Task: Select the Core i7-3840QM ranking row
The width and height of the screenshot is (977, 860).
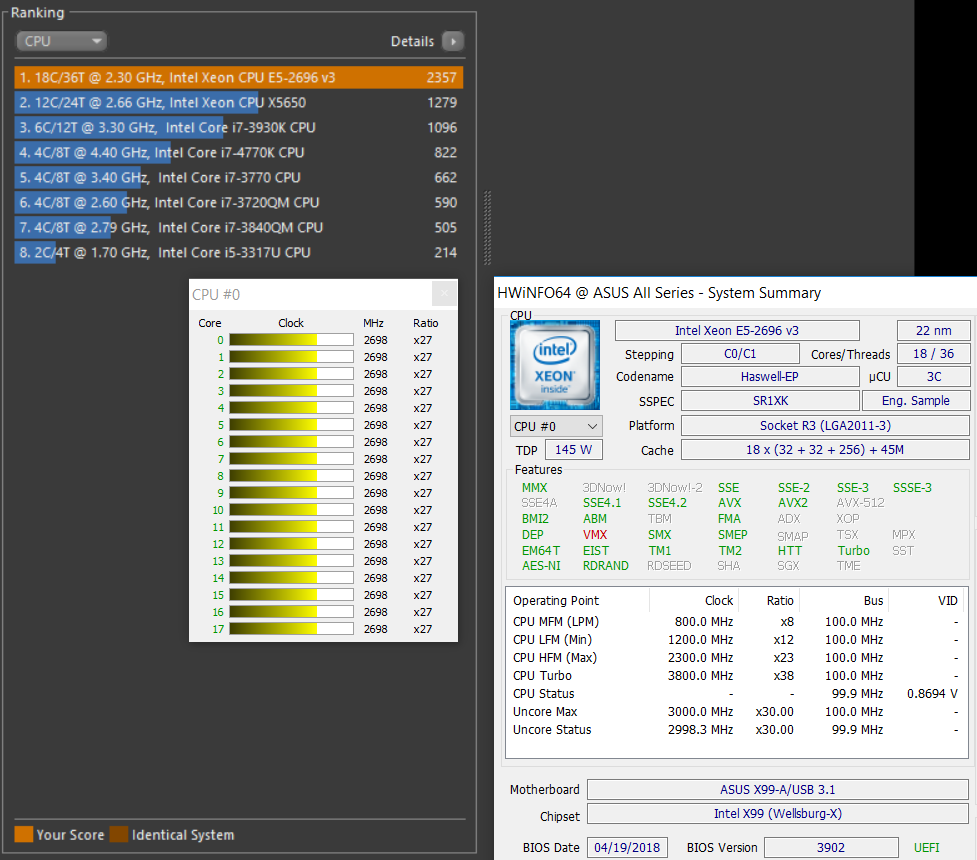Action: click(x=239, y=227)
